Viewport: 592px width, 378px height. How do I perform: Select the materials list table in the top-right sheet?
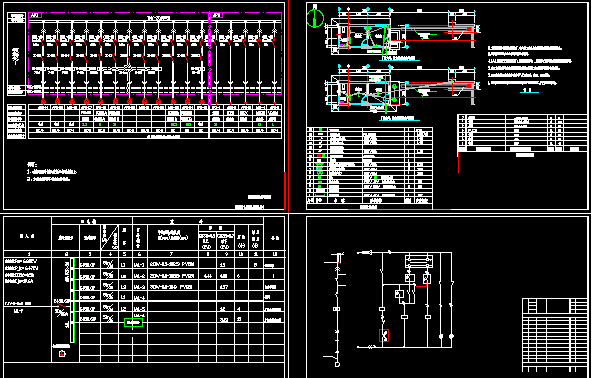pos(523,133)
